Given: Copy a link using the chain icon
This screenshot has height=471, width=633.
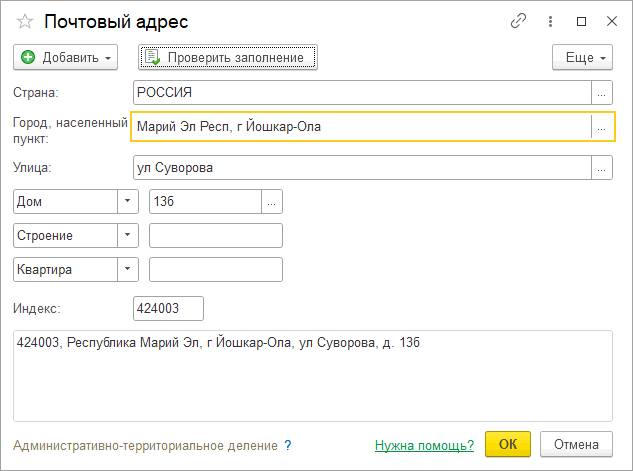Looking at the screenshot, I should point(518,21).
